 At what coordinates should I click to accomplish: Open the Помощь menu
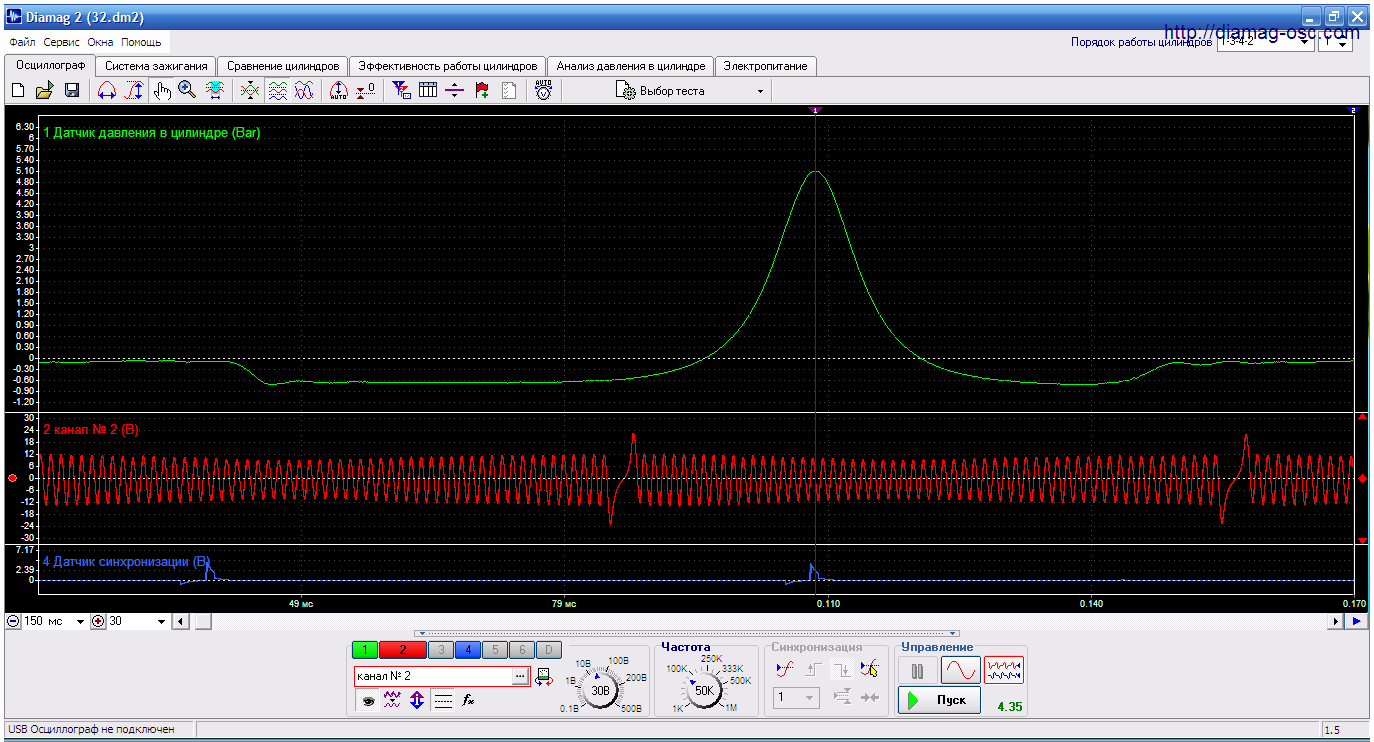tap(141, 43)
